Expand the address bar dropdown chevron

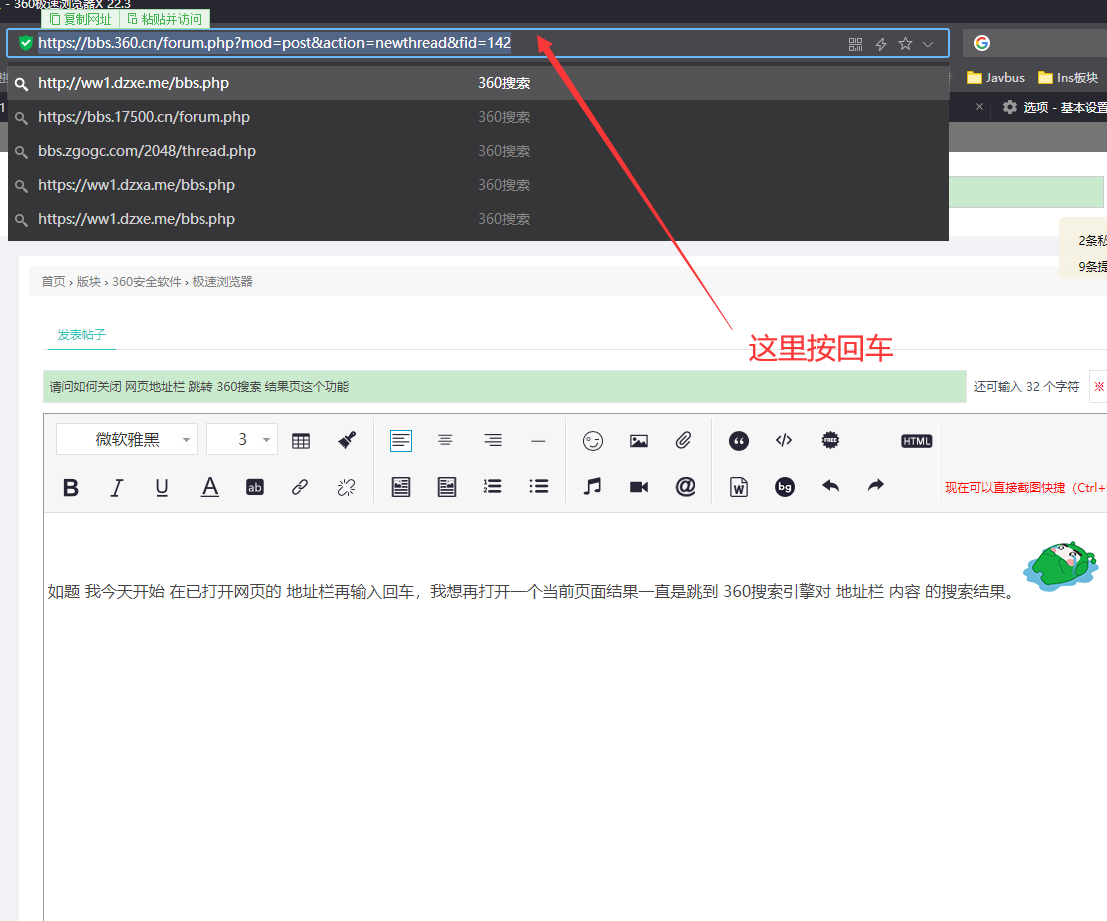pyautogui.click(x=928, y=44)
